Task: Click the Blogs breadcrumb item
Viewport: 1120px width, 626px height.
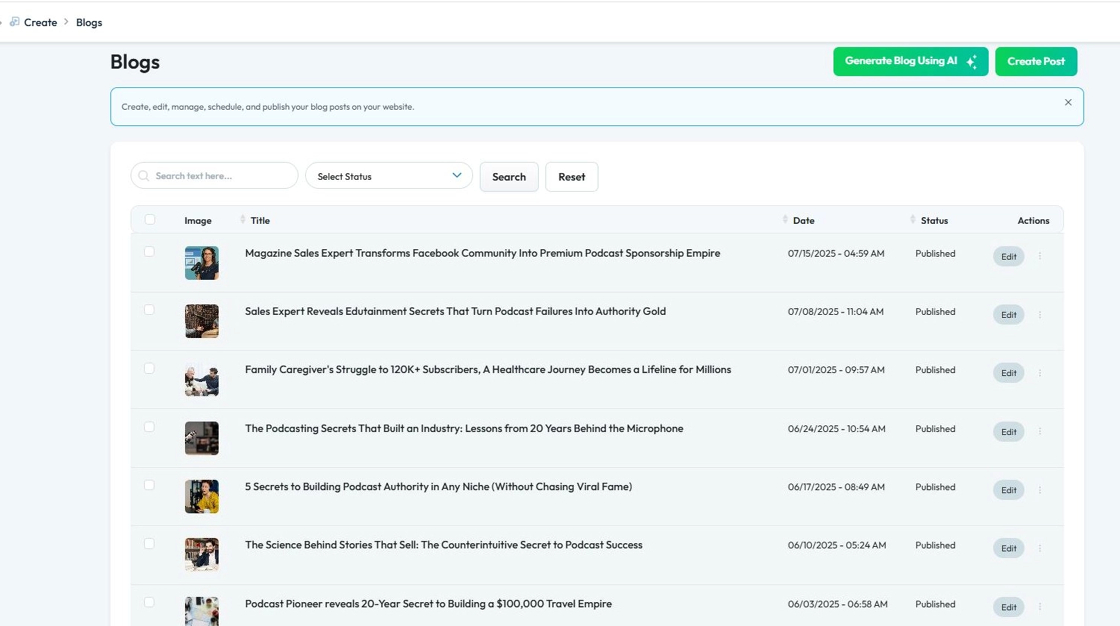Action: click(x=89, y=22)
